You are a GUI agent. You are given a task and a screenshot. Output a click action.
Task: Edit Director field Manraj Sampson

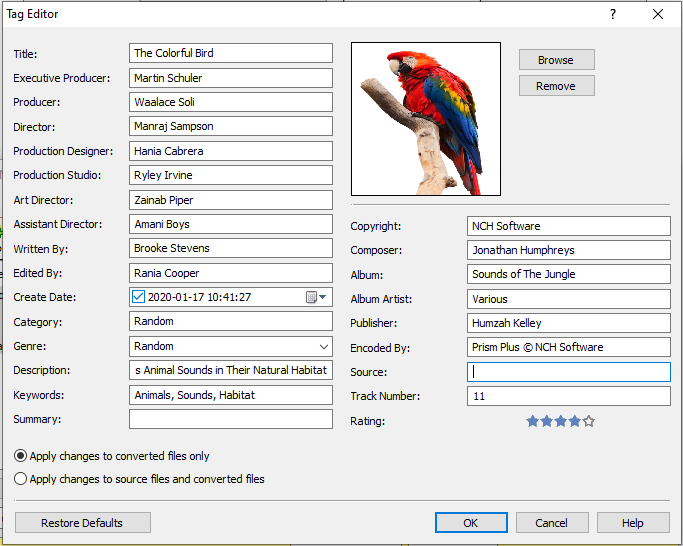click(x=231, y=126)
